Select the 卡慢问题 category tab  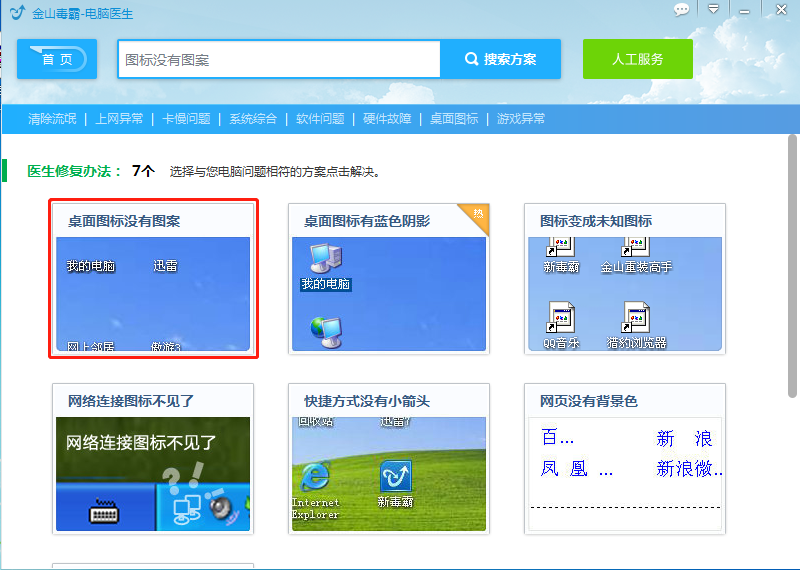point(186,119)
